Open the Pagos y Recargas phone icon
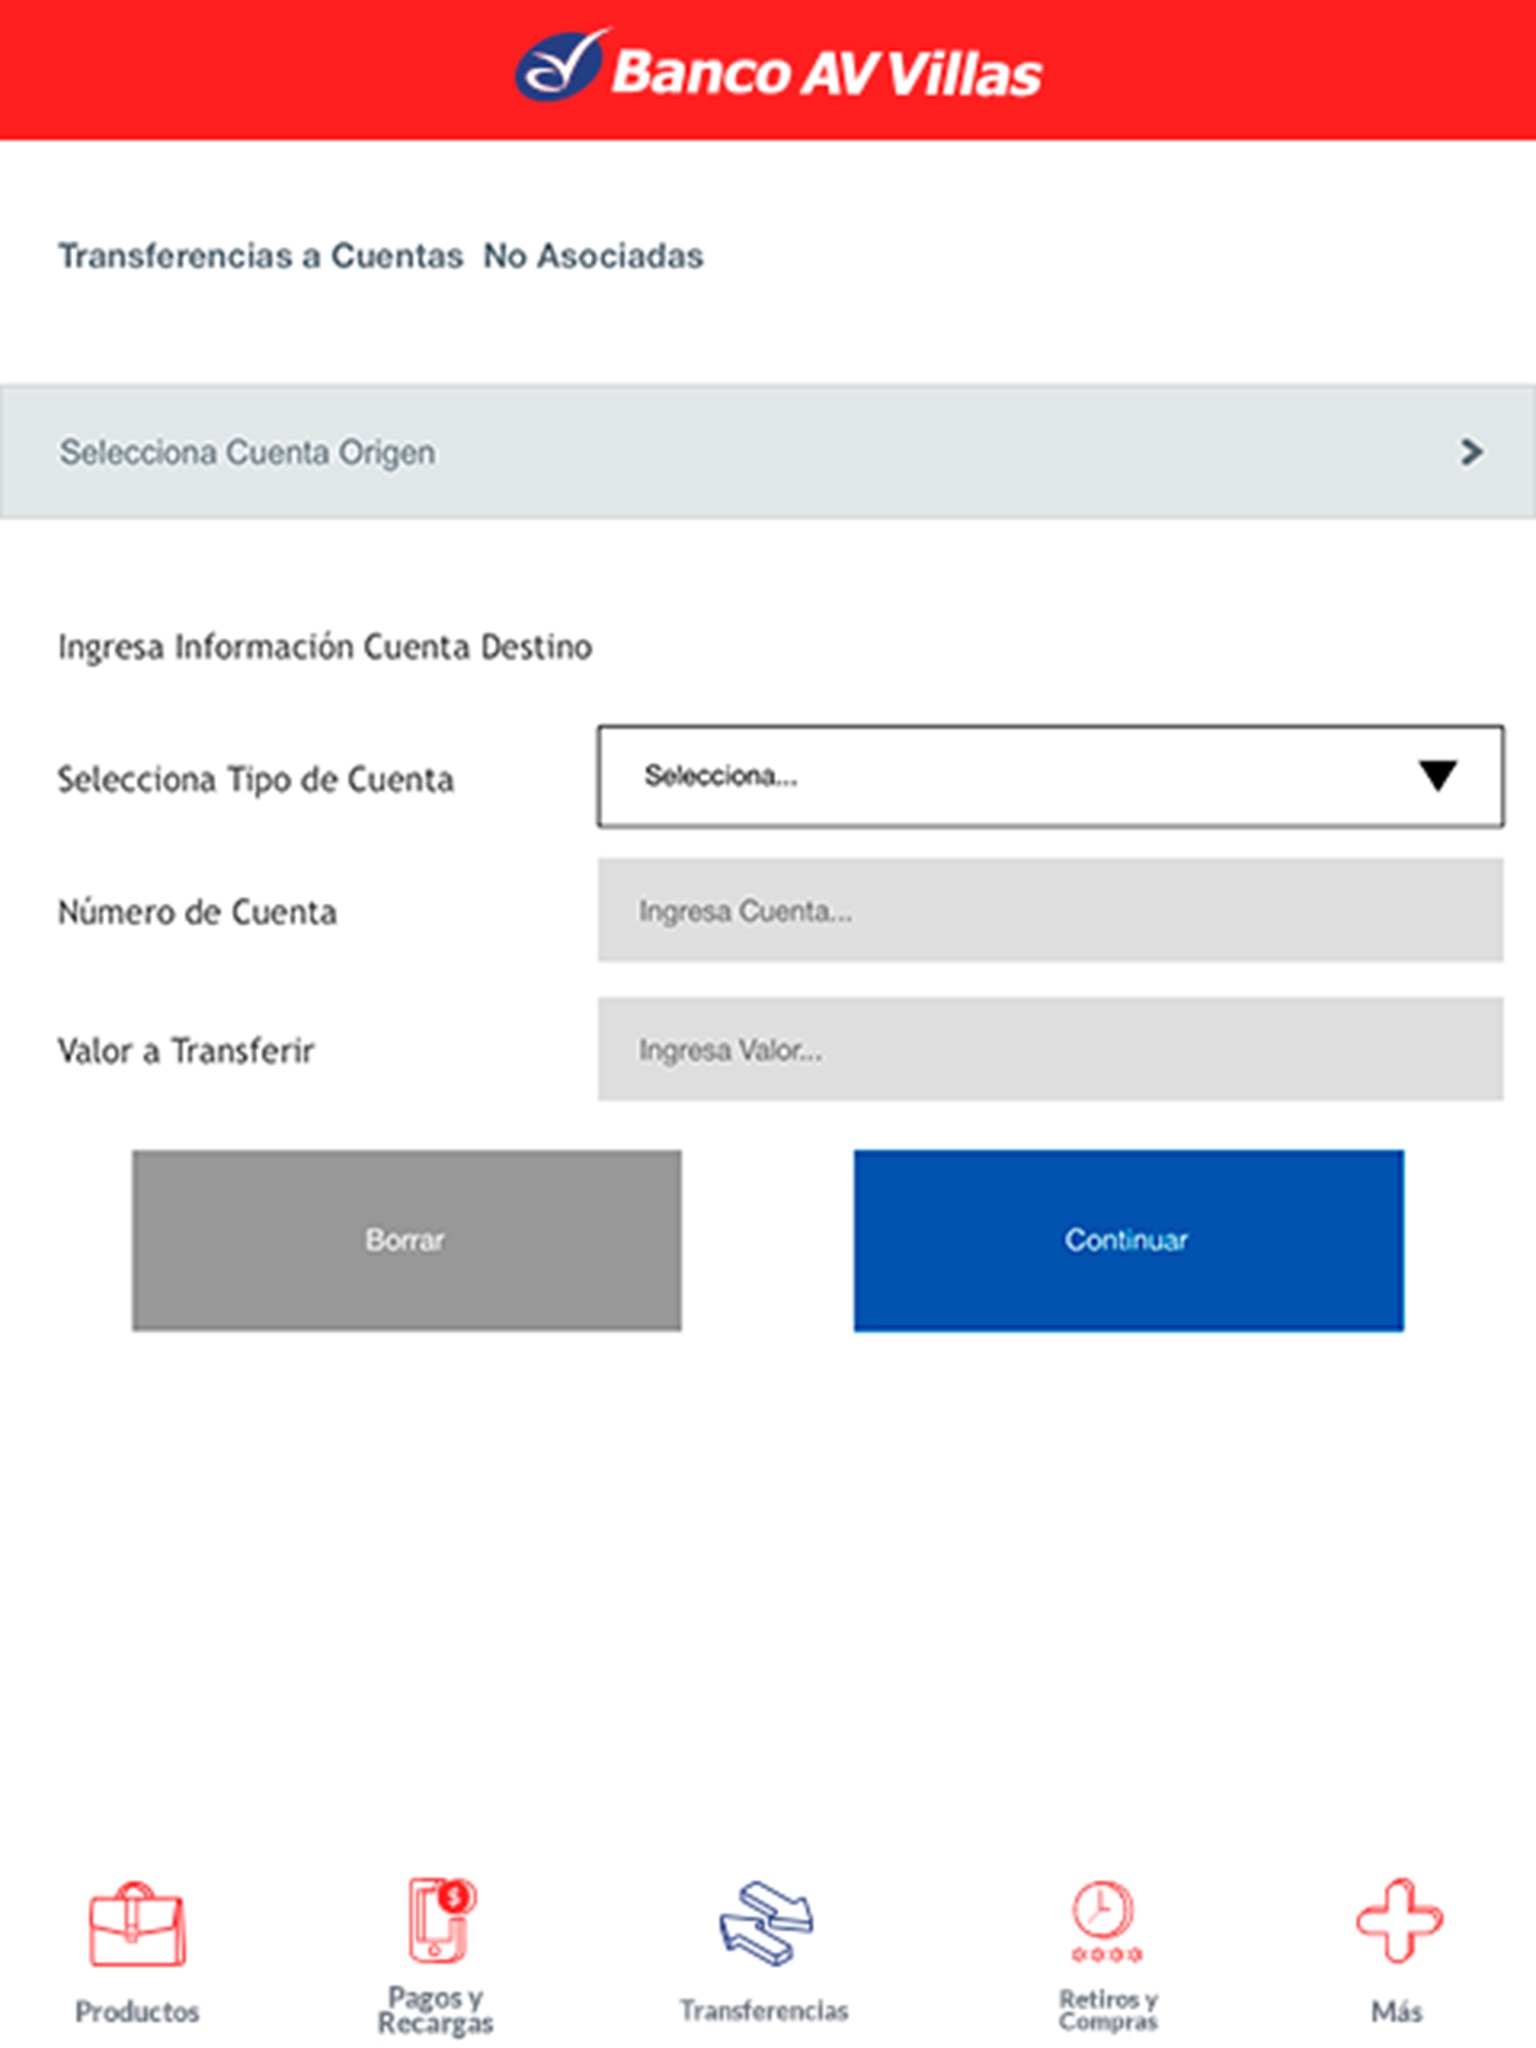The height and width of the screenshot is (2048, 1536). [x=441, y=1920]
